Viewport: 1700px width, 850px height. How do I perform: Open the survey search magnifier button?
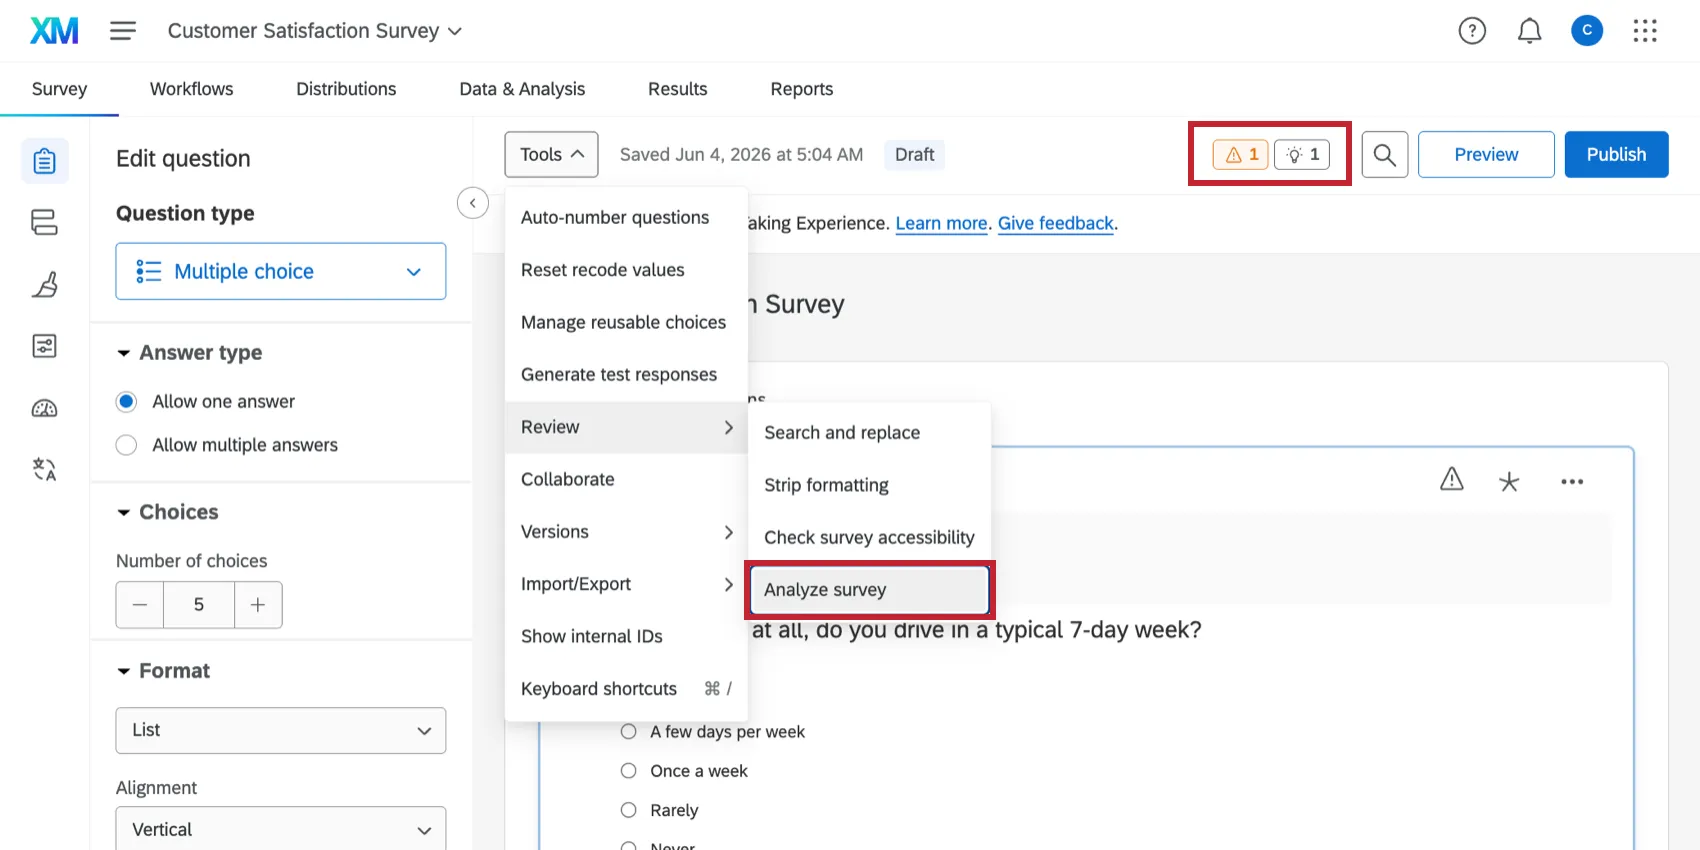(x=1385, y=154)
